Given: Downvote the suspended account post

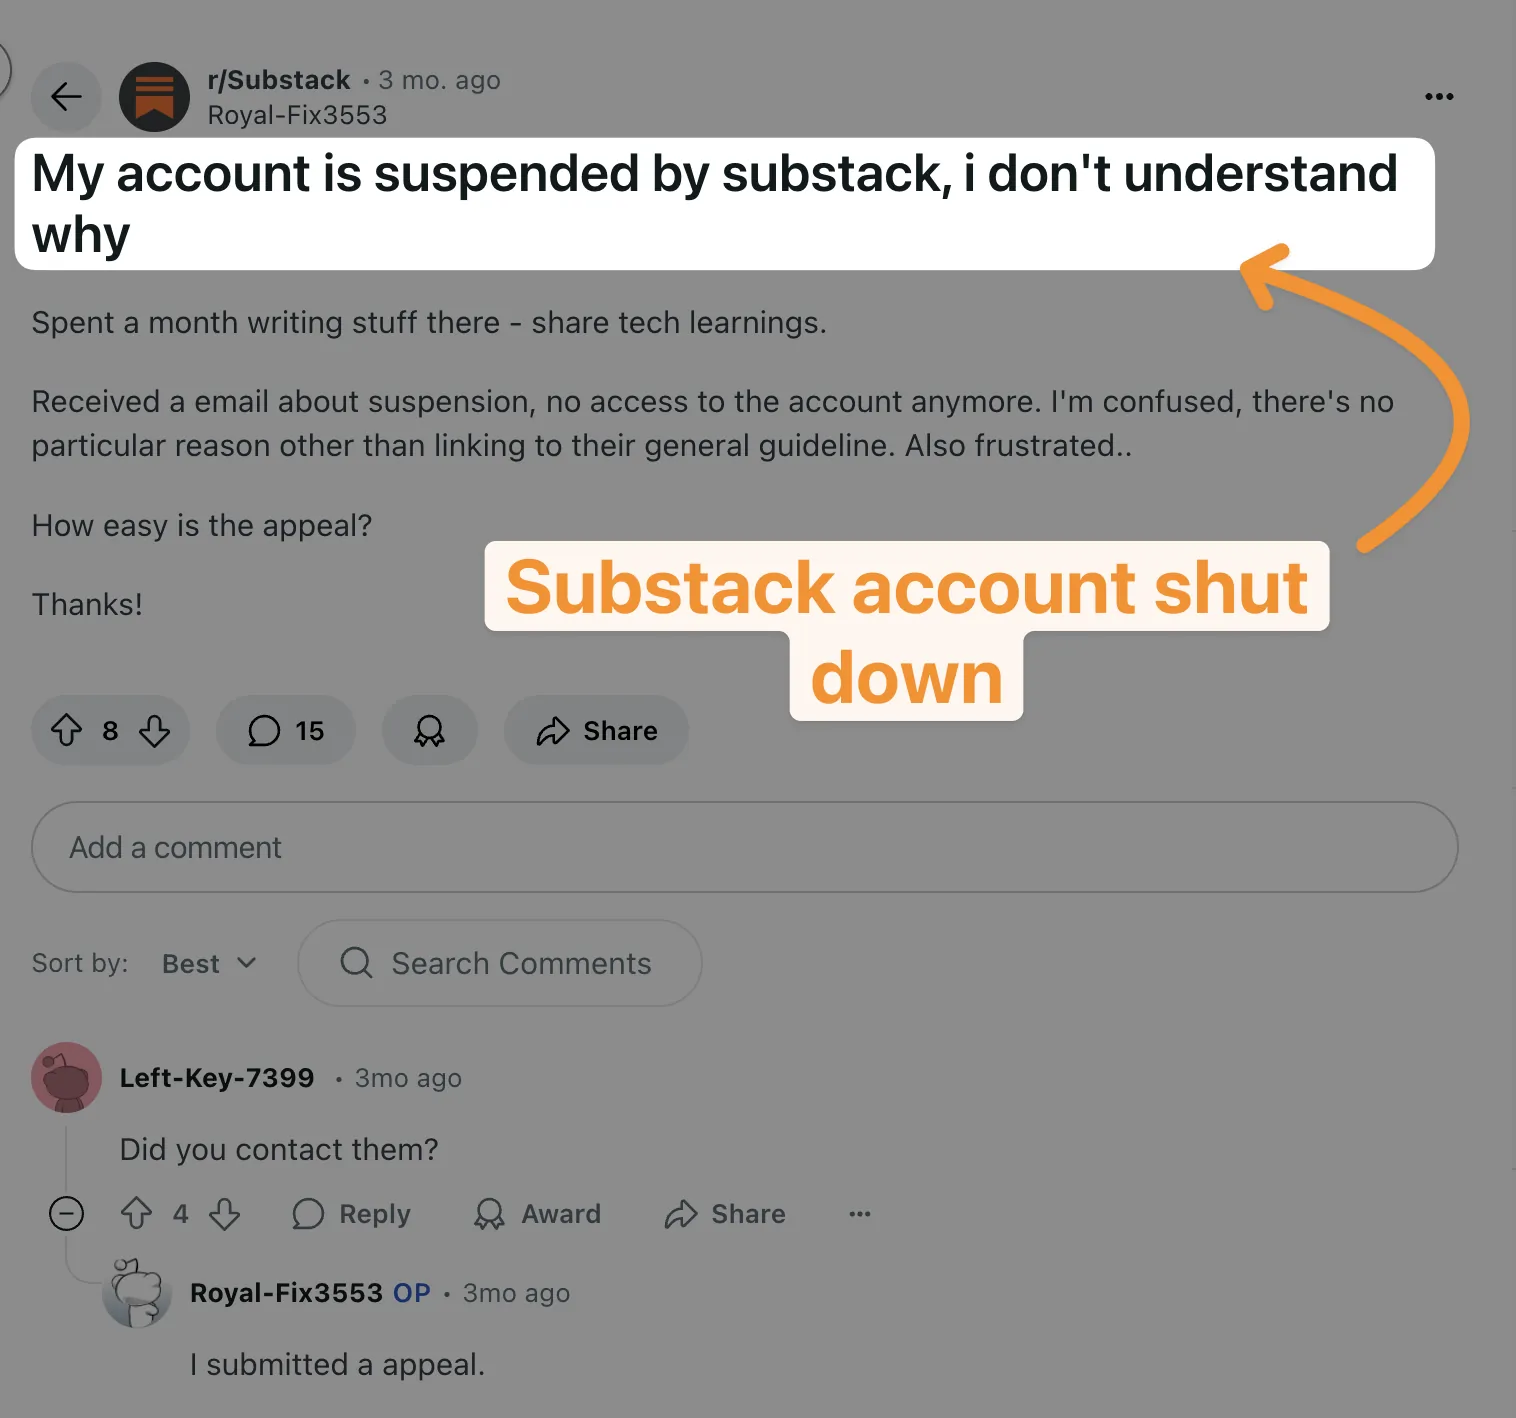Looking at the screenshot, I should click(x=154, y=731).
